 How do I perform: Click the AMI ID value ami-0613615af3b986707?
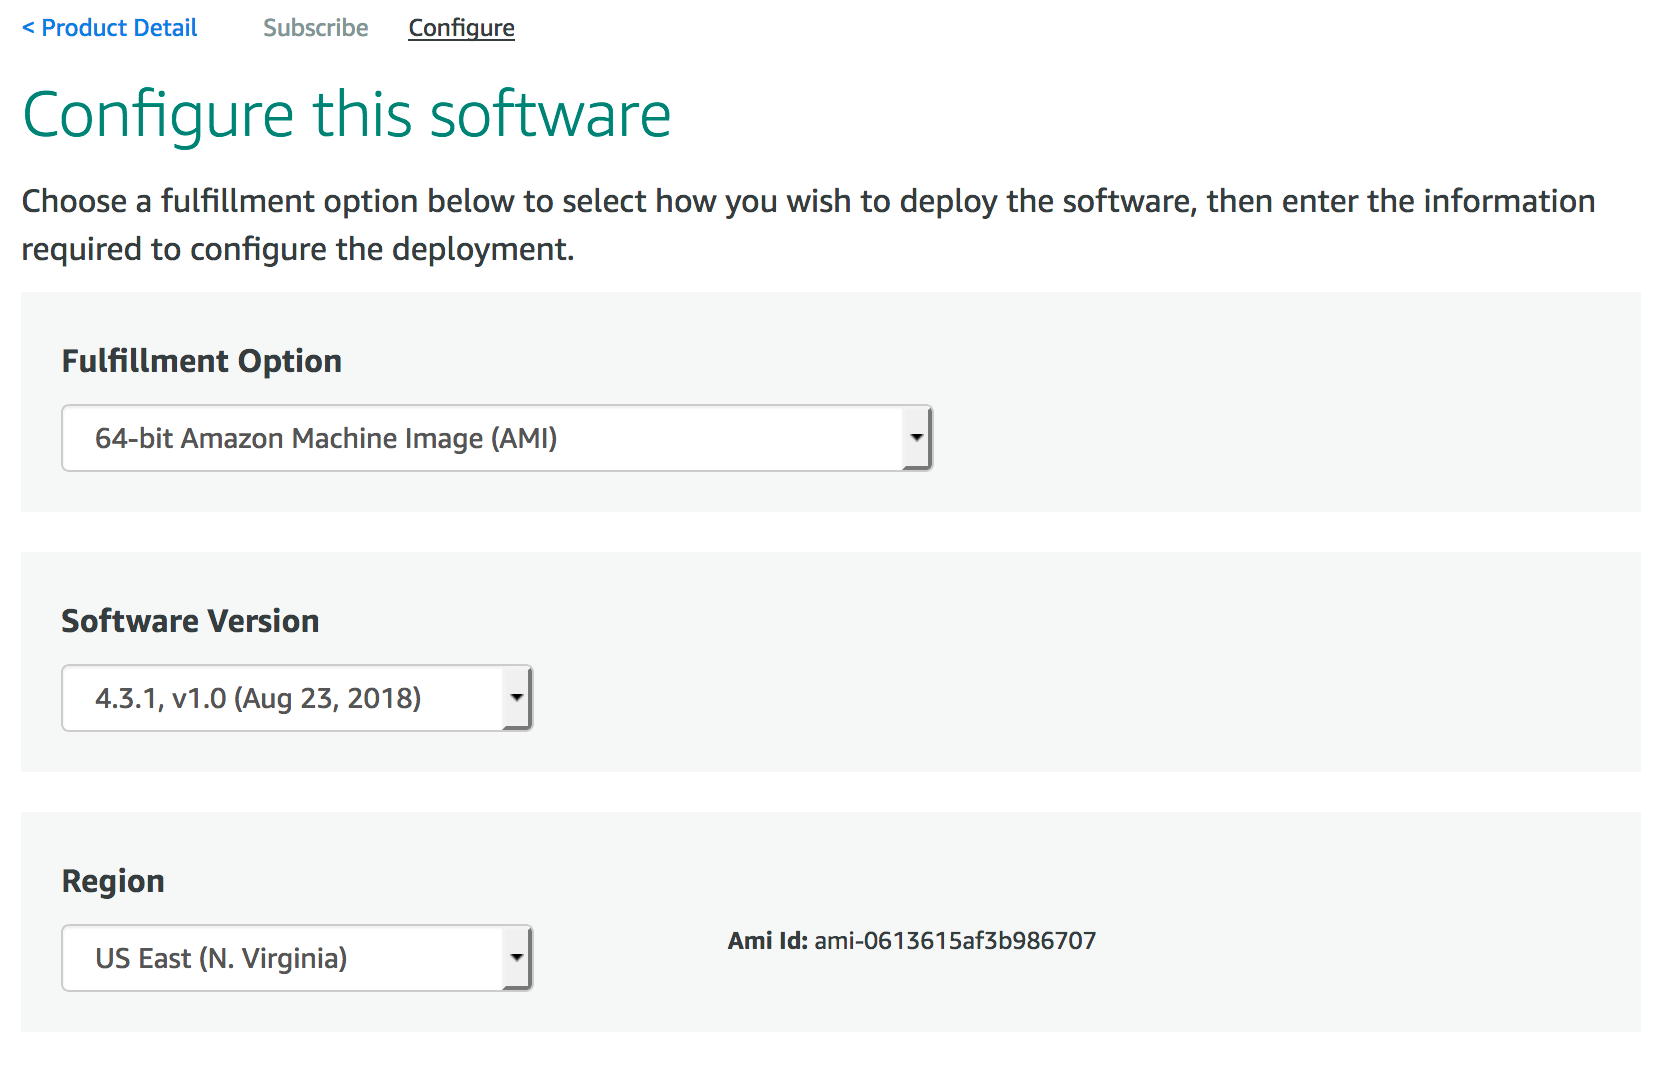955,941
